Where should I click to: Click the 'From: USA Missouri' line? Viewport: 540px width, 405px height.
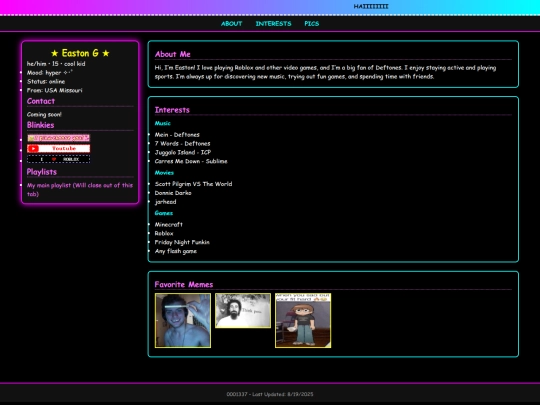coord(55,90)
